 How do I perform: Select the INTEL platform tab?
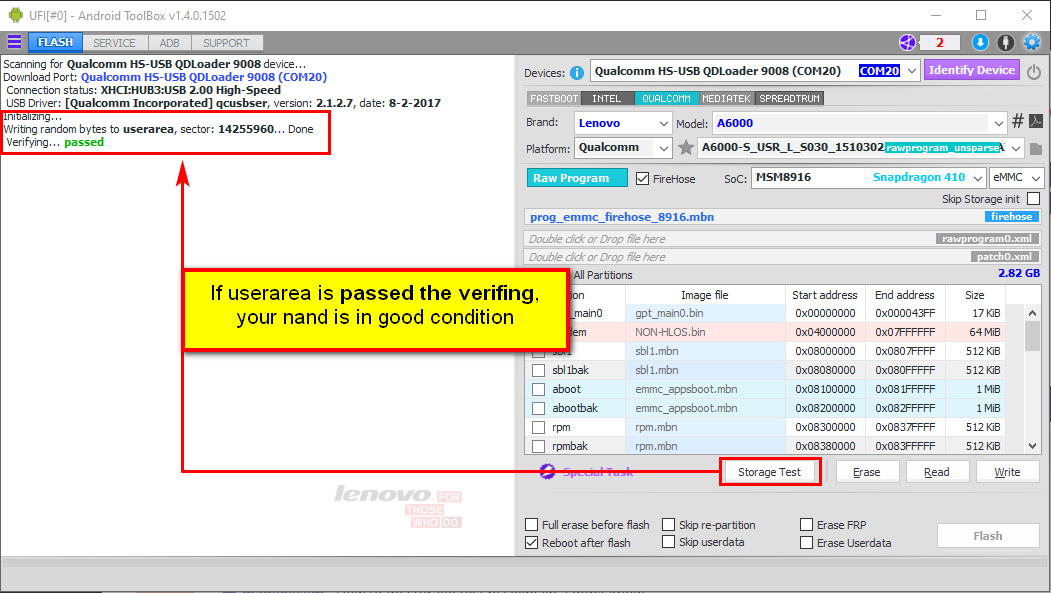point(607,98)
